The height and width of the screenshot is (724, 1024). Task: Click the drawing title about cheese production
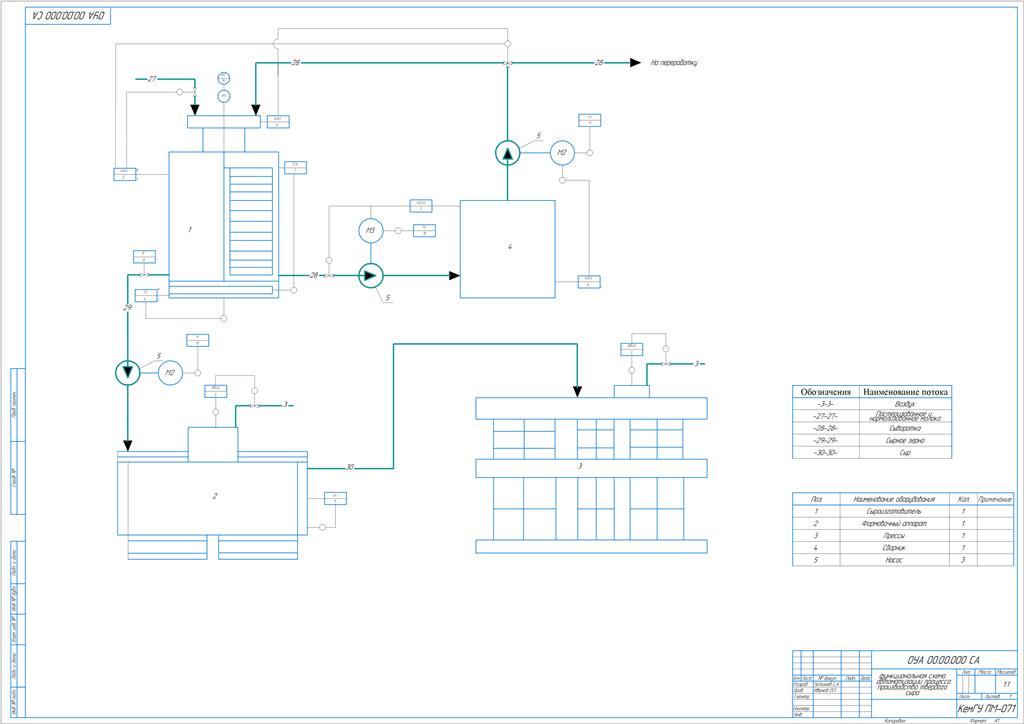click(x=913, y=684)
